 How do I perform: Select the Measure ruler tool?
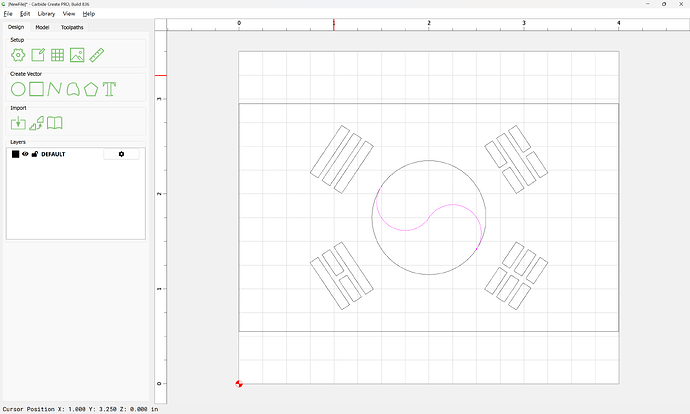(x=97, y=55)
